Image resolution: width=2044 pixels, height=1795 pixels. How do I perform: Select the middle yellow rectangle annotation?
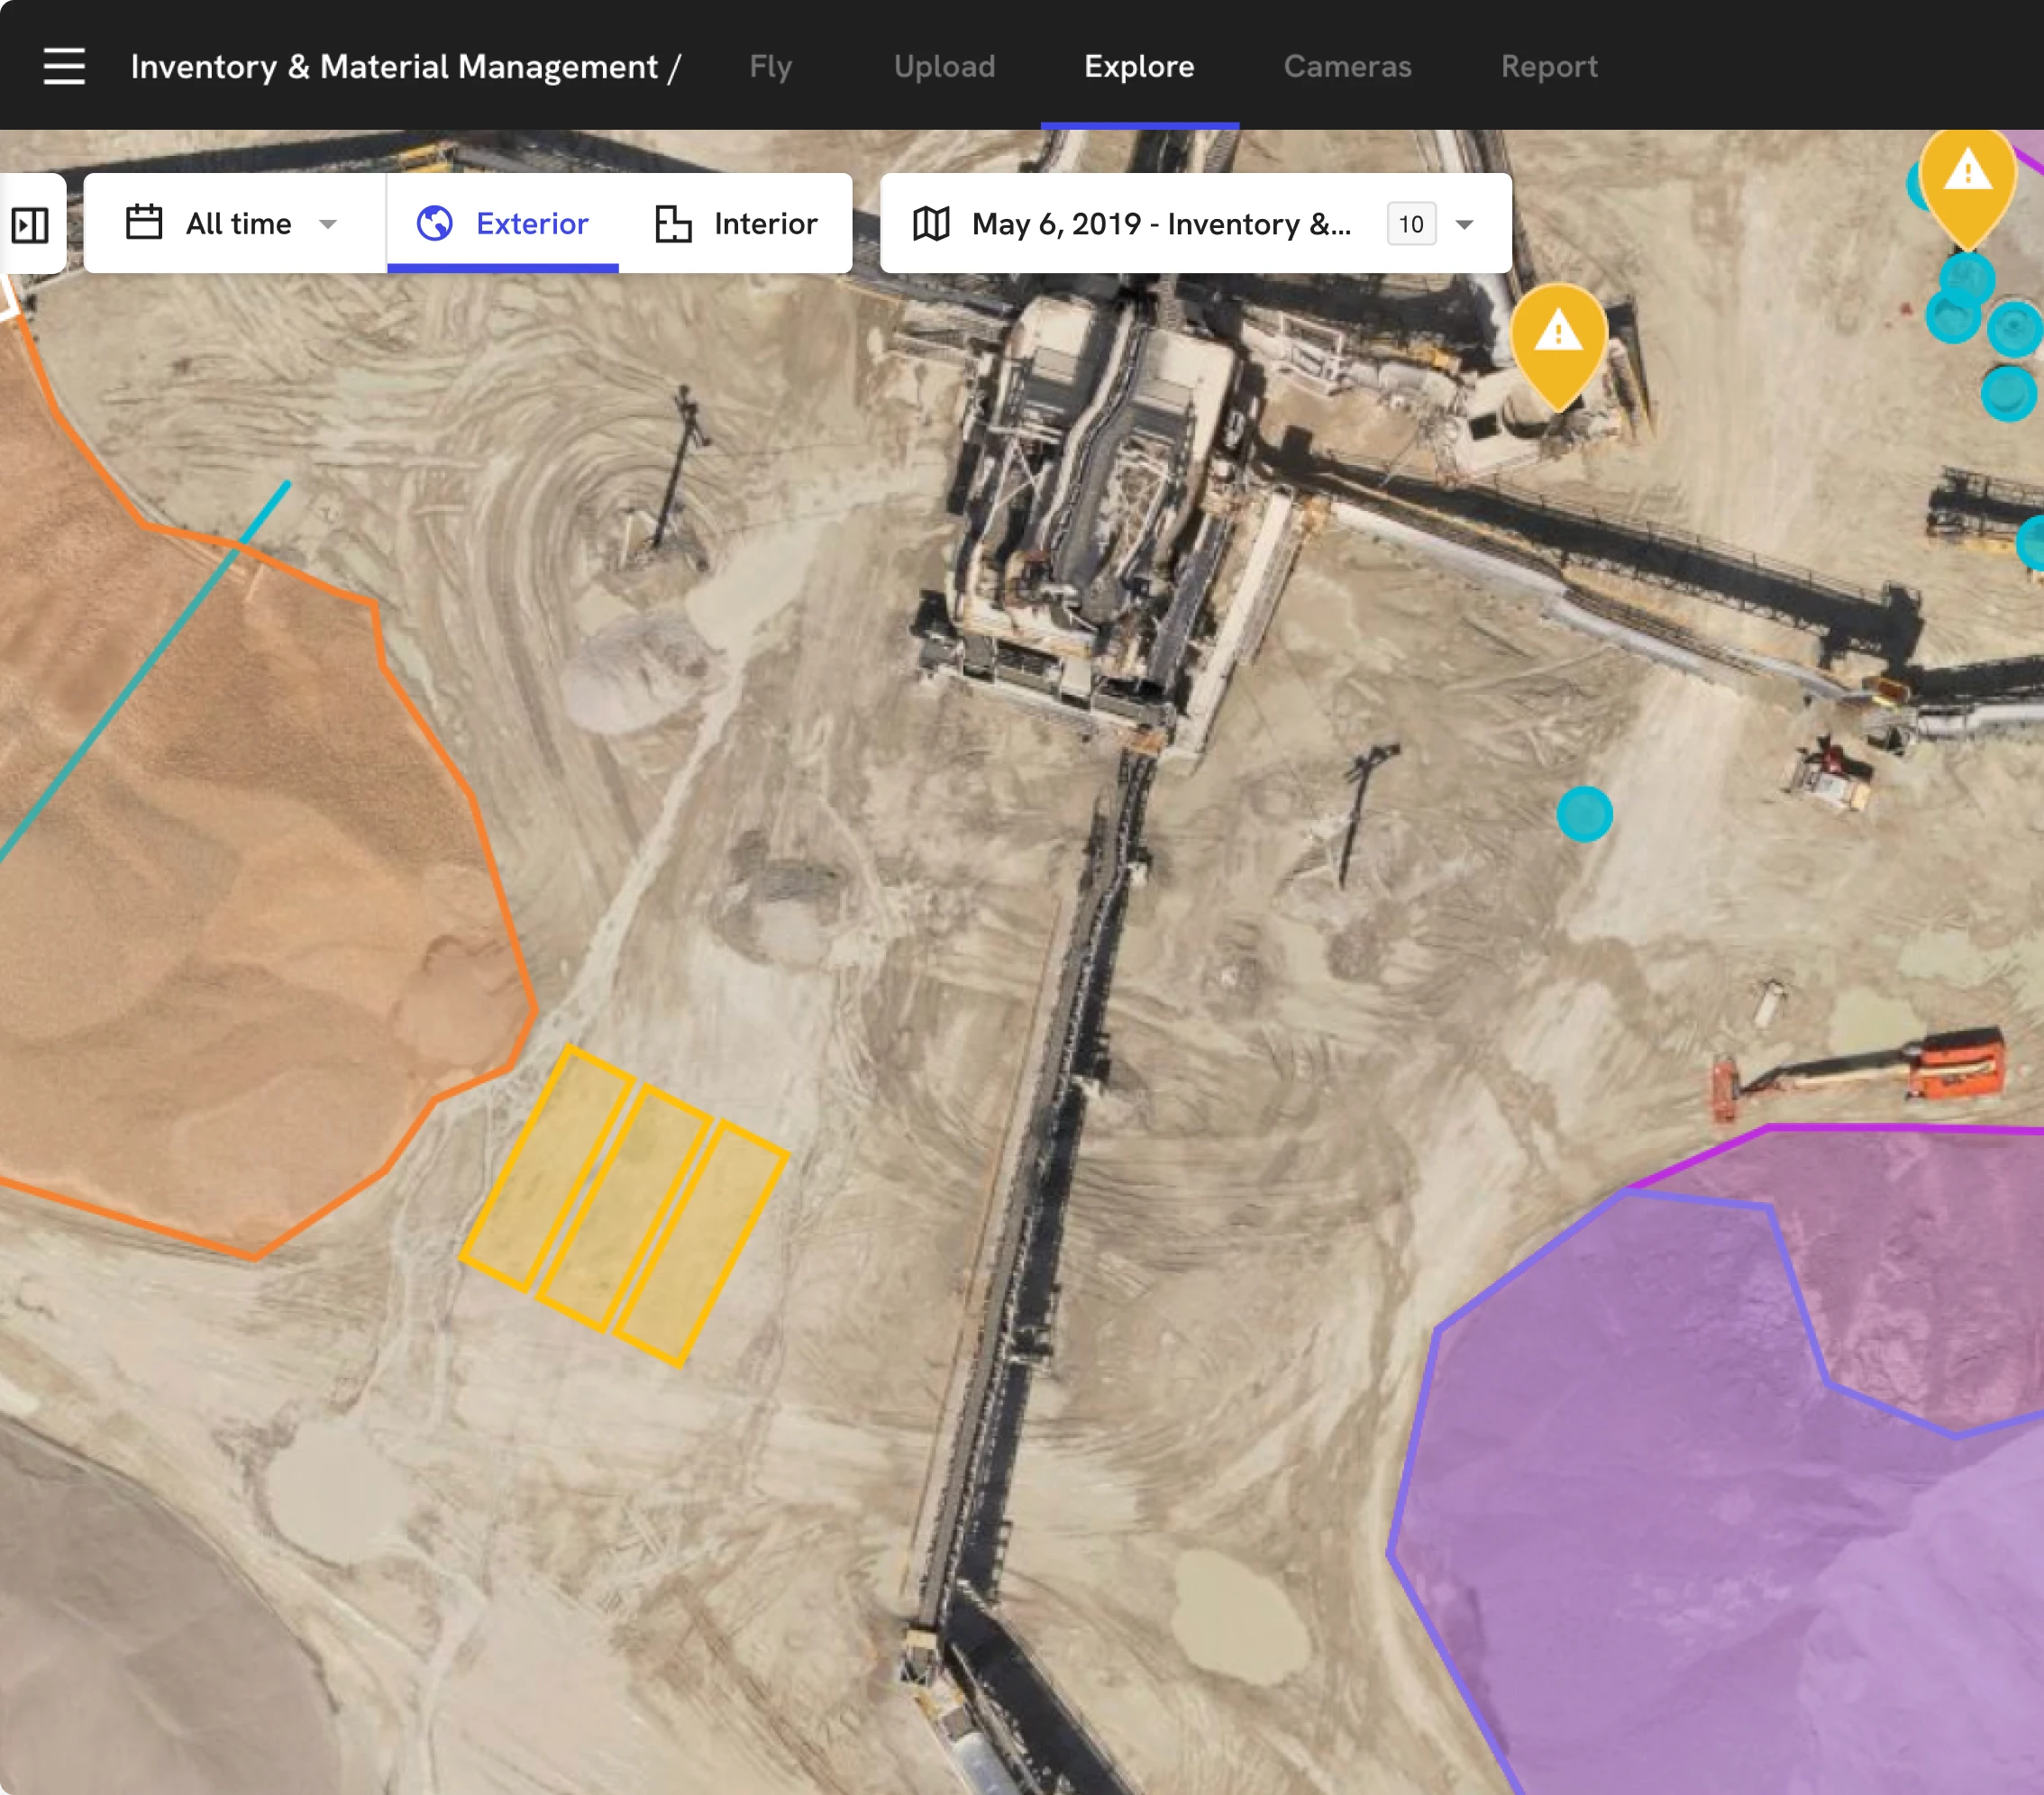tap(625, 1208)
